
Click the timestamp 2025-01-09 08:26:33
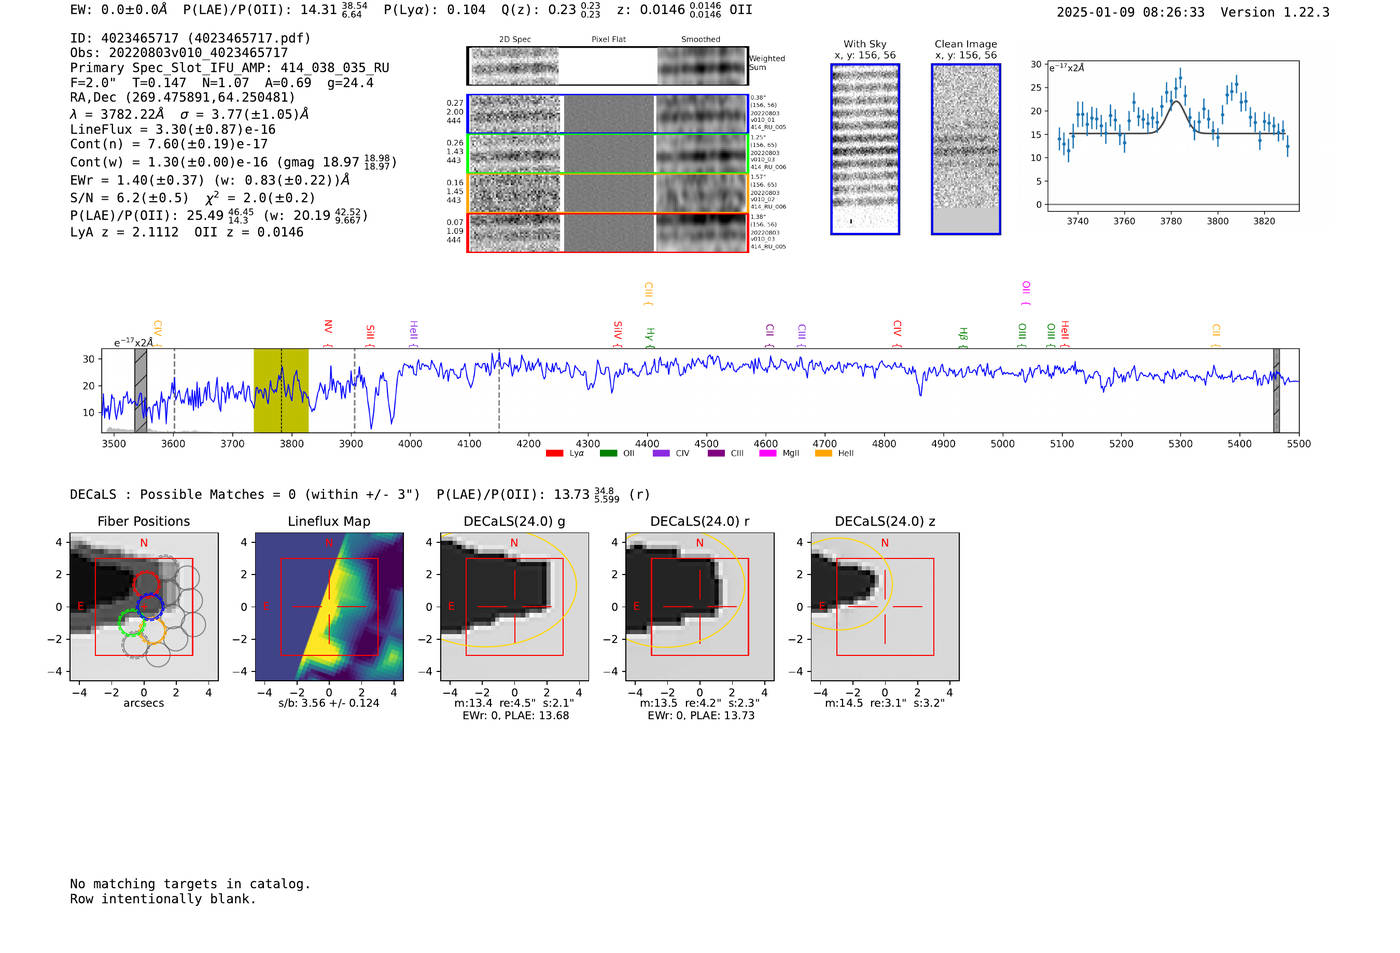pos(1131,13)
